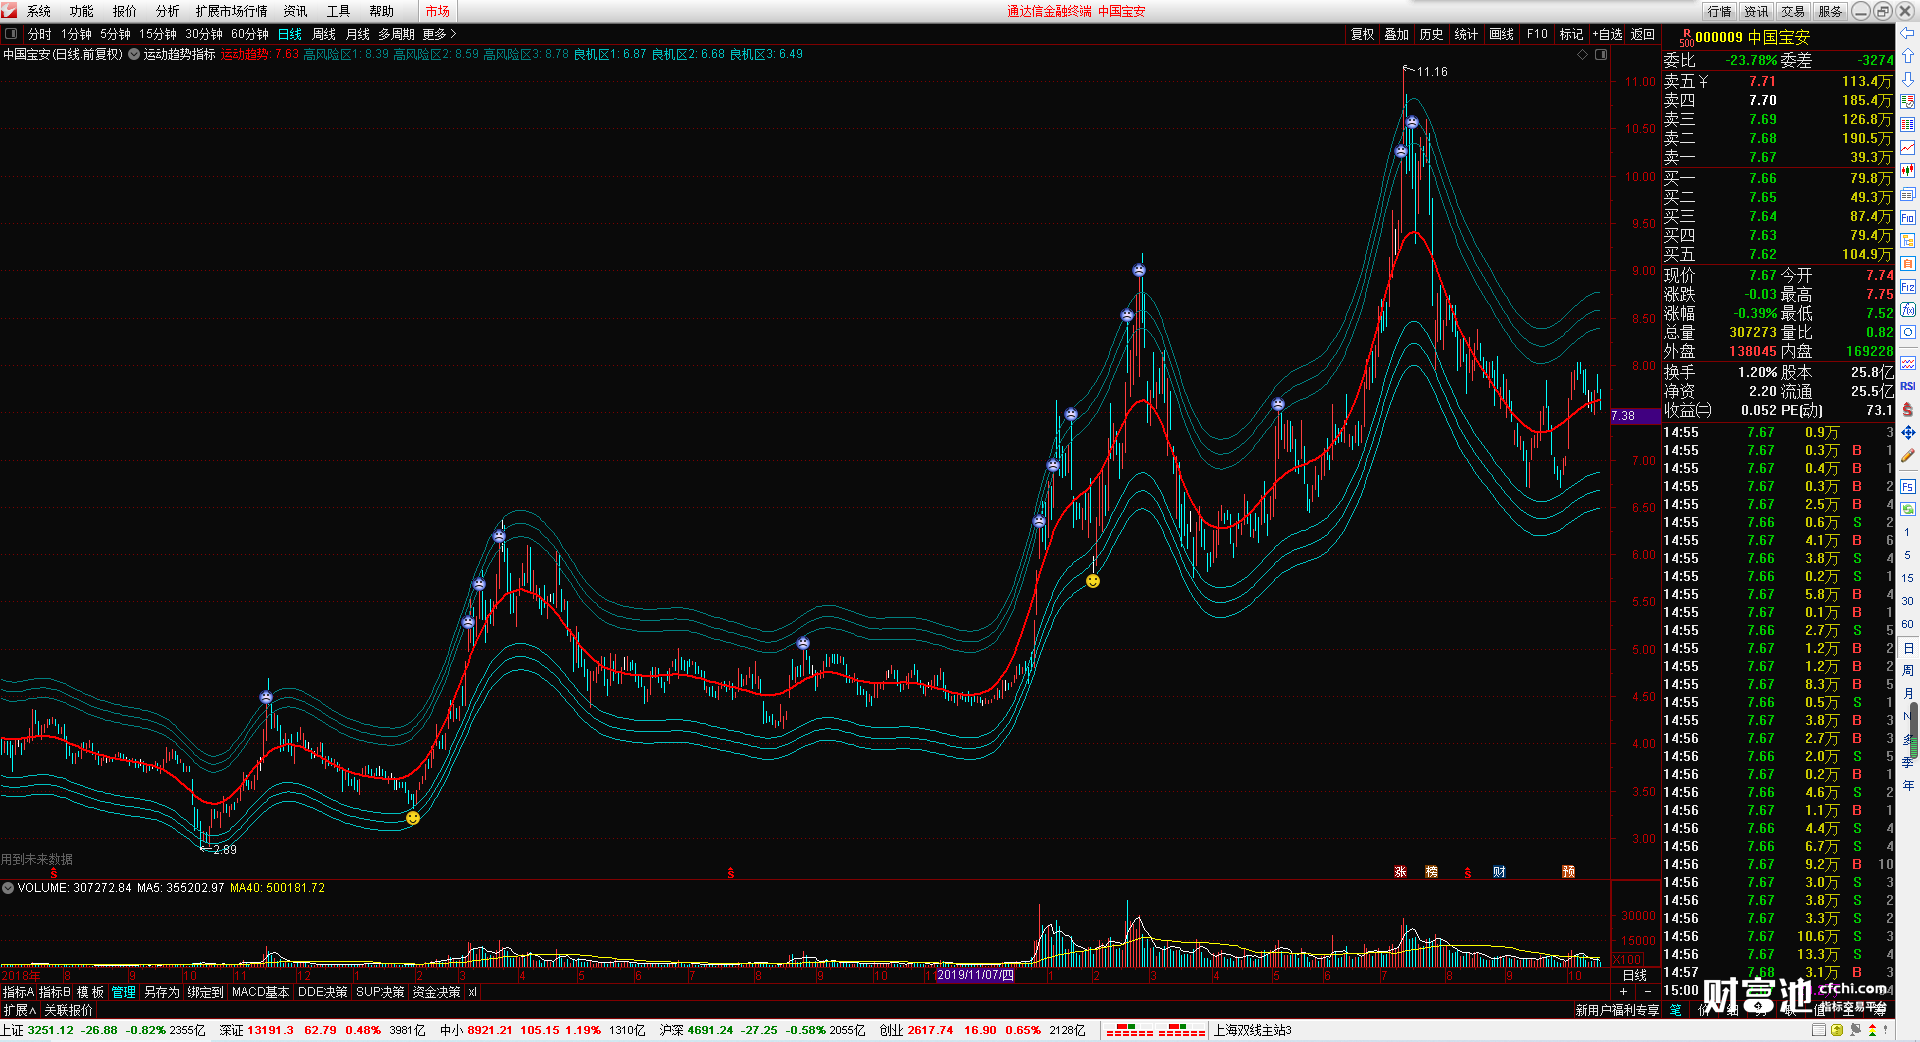Switch to 1分钟 chart period
The width and height of the screenshot is (1920, 1042).
(x=76, y=34)
